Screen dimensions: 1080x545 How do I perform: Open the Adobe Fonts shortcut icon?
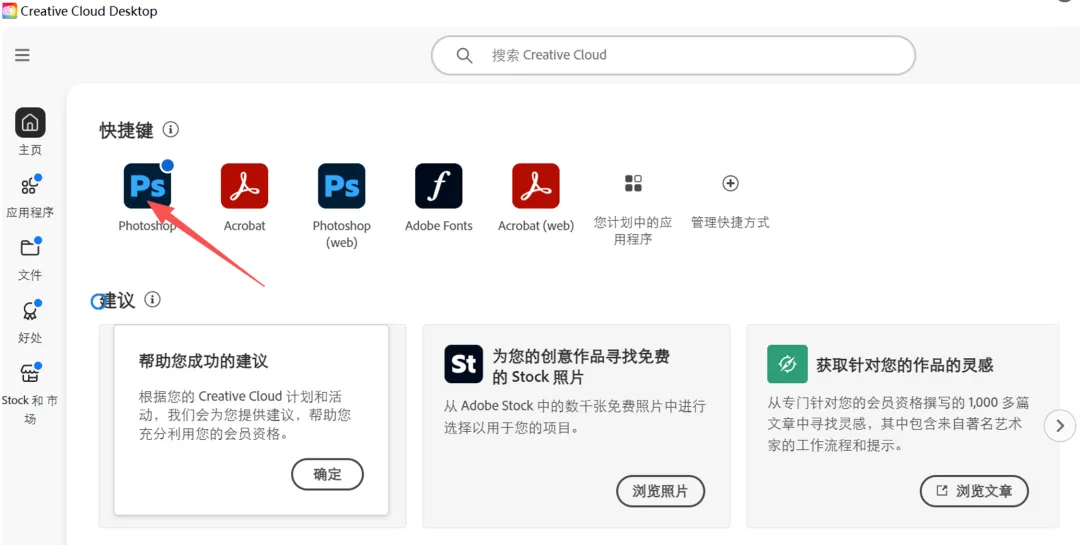pyautogui.click(x=439, y=186)
